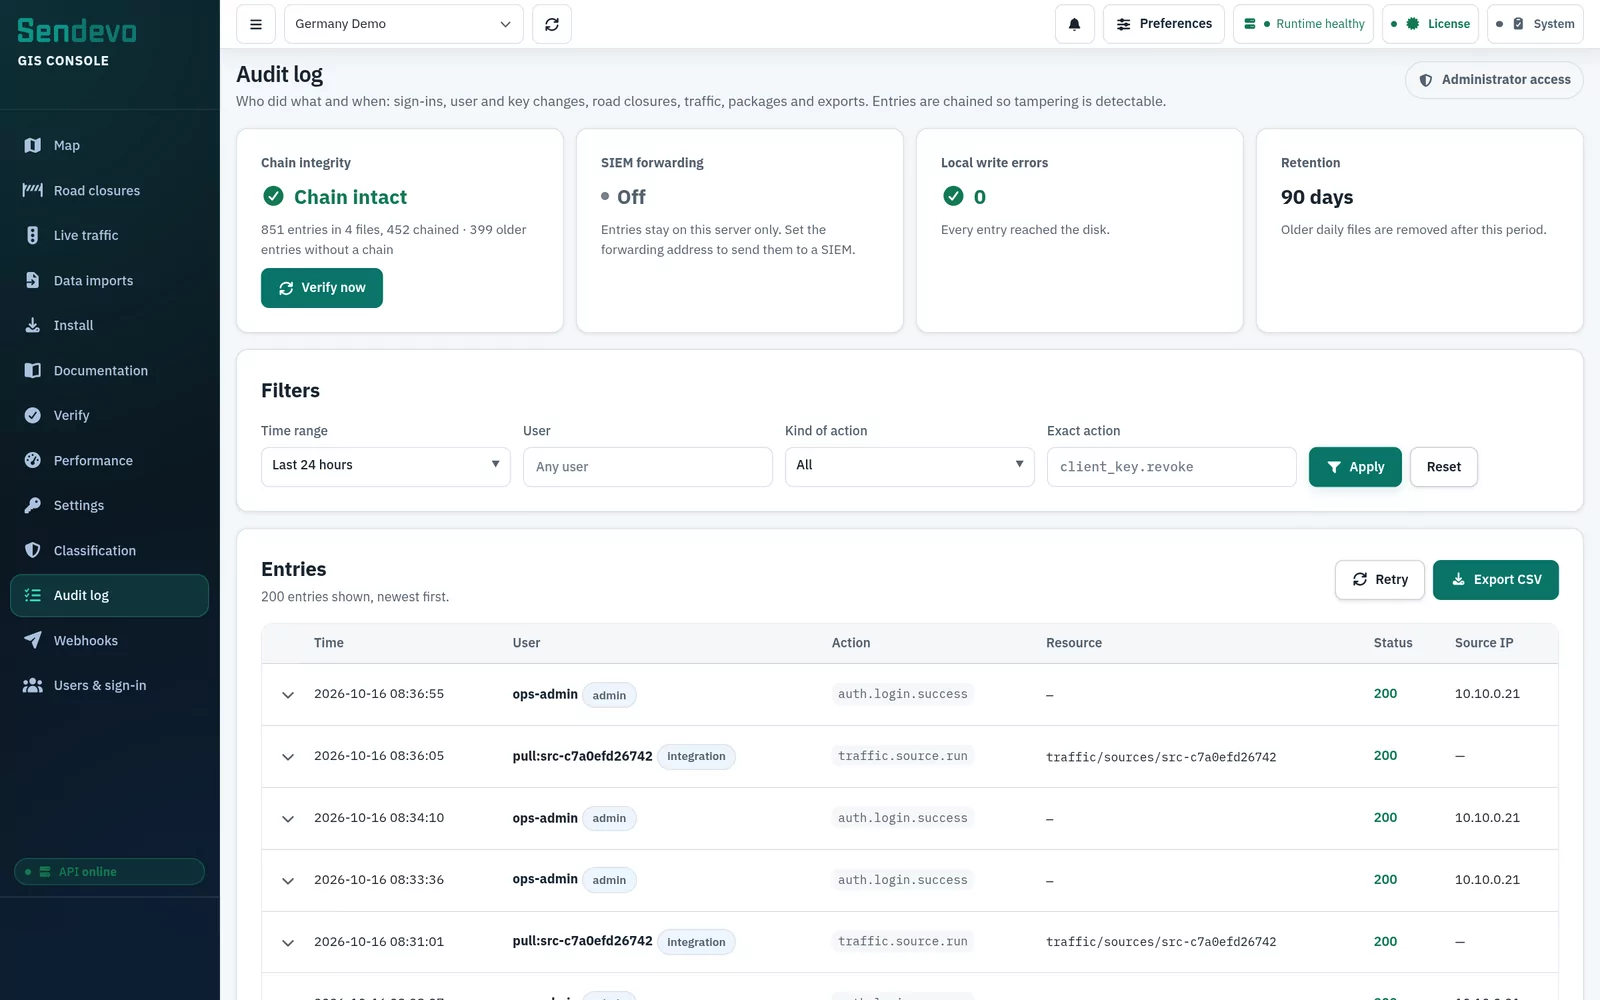Click the Time column header
This screenshot has height=1000, width=1600.
click(x=329, y=643)
